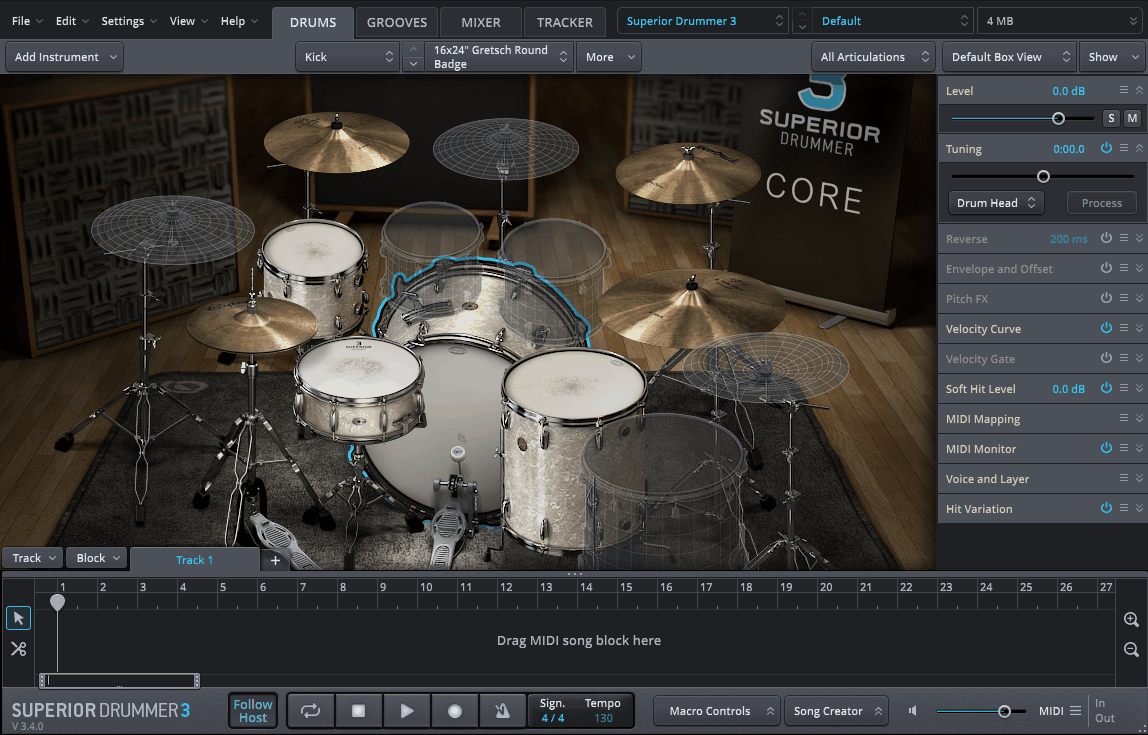Open the Velocity Curve menu icon
1148x735 pixels.
tap(1124, 328)
